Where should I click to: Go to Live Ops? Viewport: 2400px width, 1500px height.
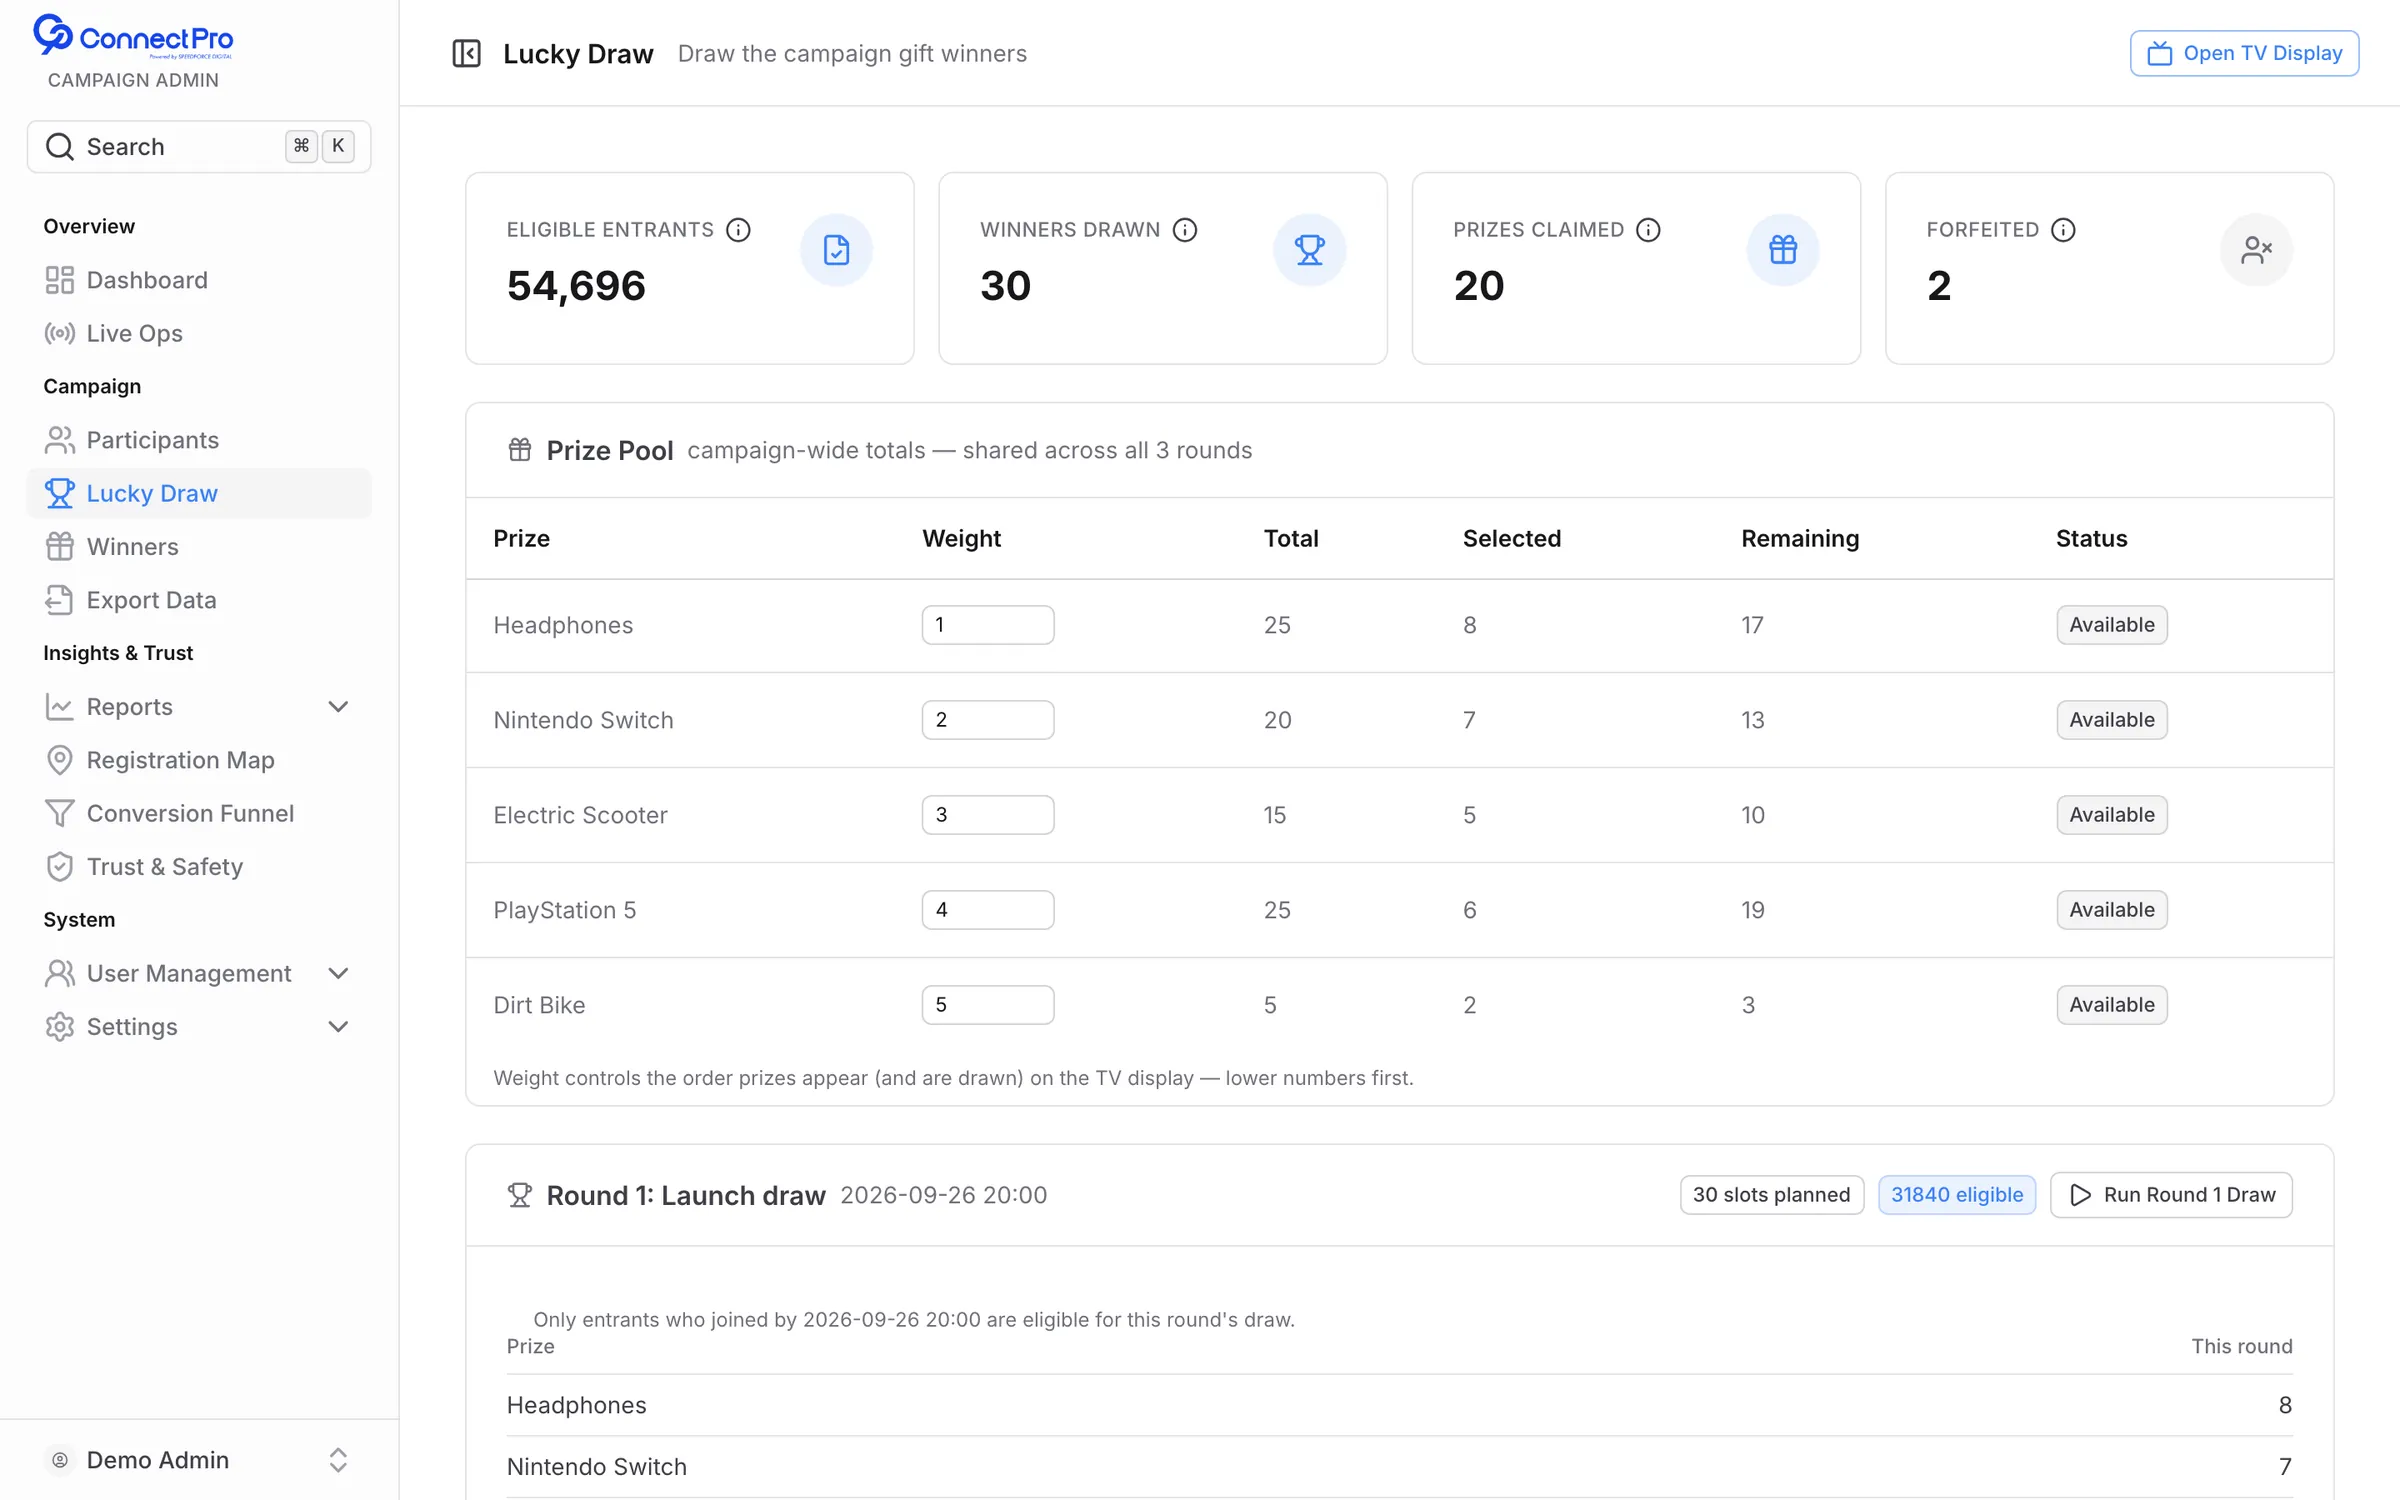pos(199,333)
